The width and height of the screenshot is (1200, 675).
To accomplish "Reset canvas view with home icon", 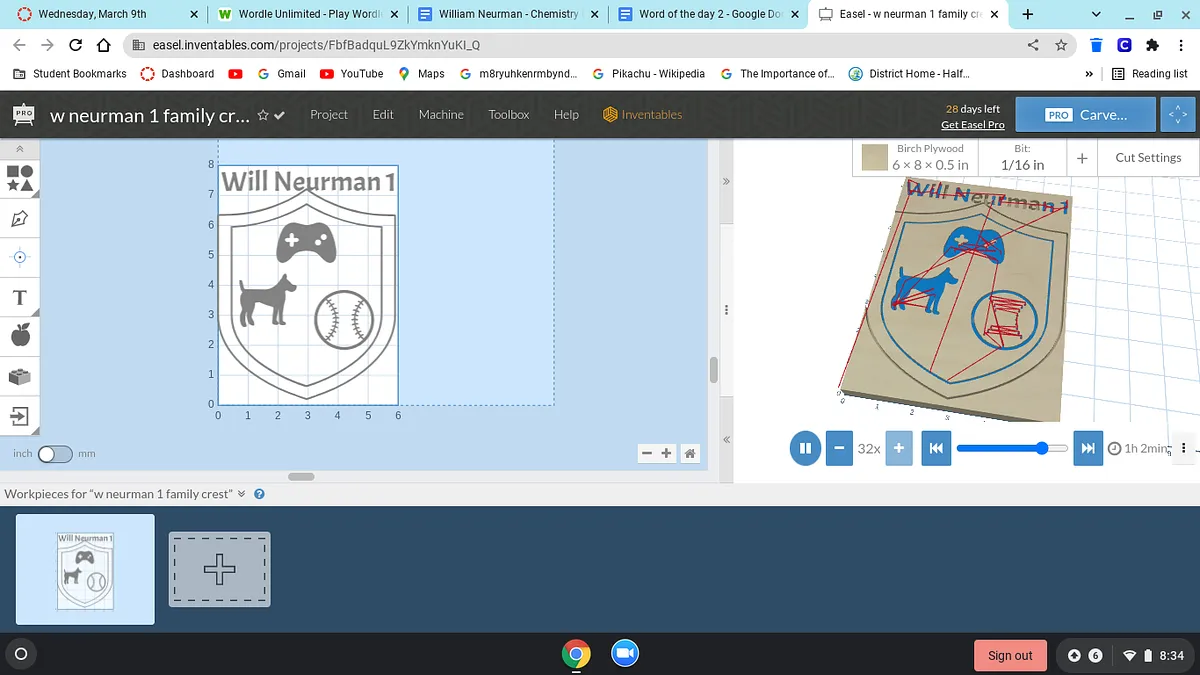I will pyautogui.click(x=690, y=454).
